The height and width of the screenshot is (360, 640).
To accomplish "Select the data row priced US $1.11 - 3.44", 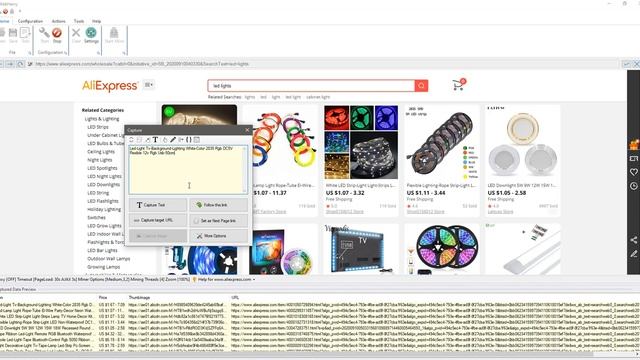I will 320,322.
